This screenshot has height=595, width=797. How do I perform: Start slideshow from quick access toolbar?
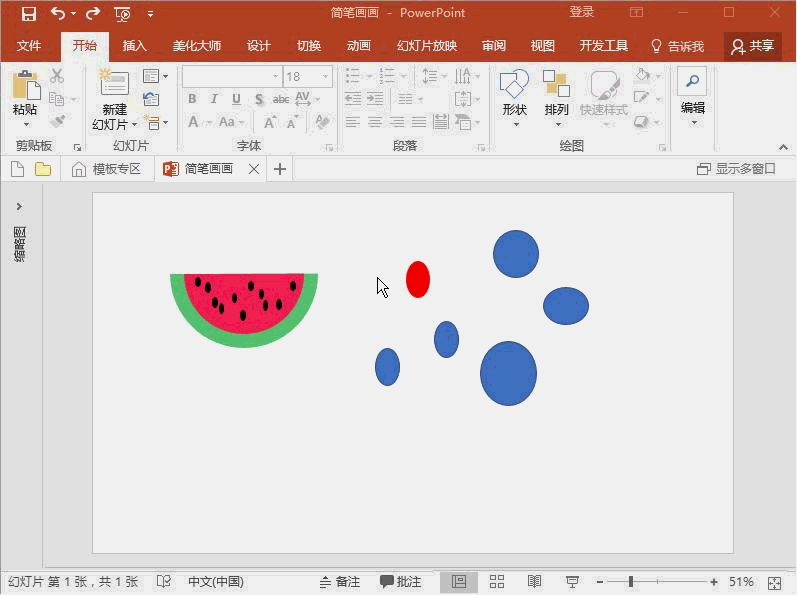pos(122,14)
